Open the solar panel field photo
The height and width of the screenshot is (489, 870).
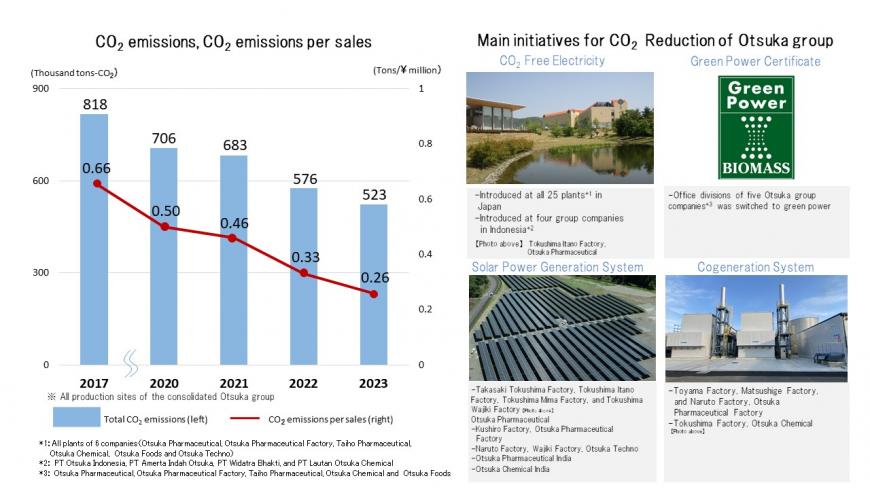click(559, 327)
